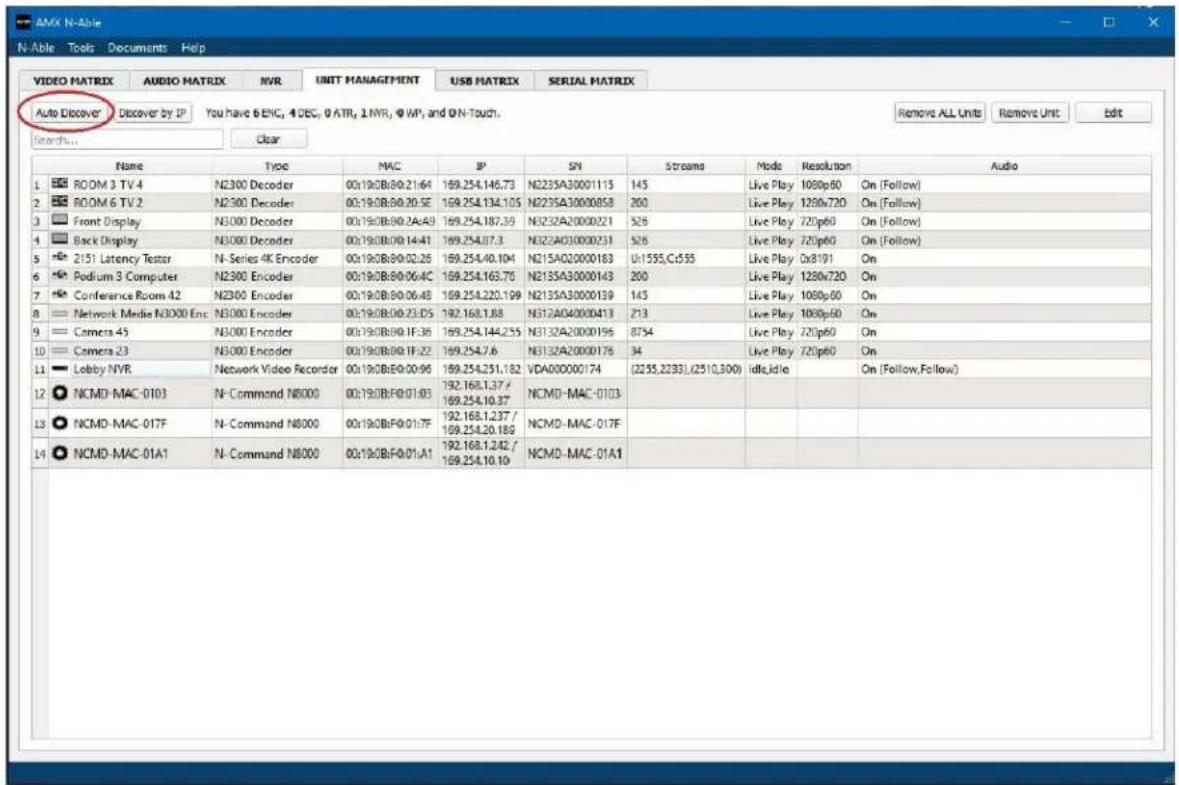Click the Remove ALL Units button
The image size is (1179, 785).
(940, 113)
